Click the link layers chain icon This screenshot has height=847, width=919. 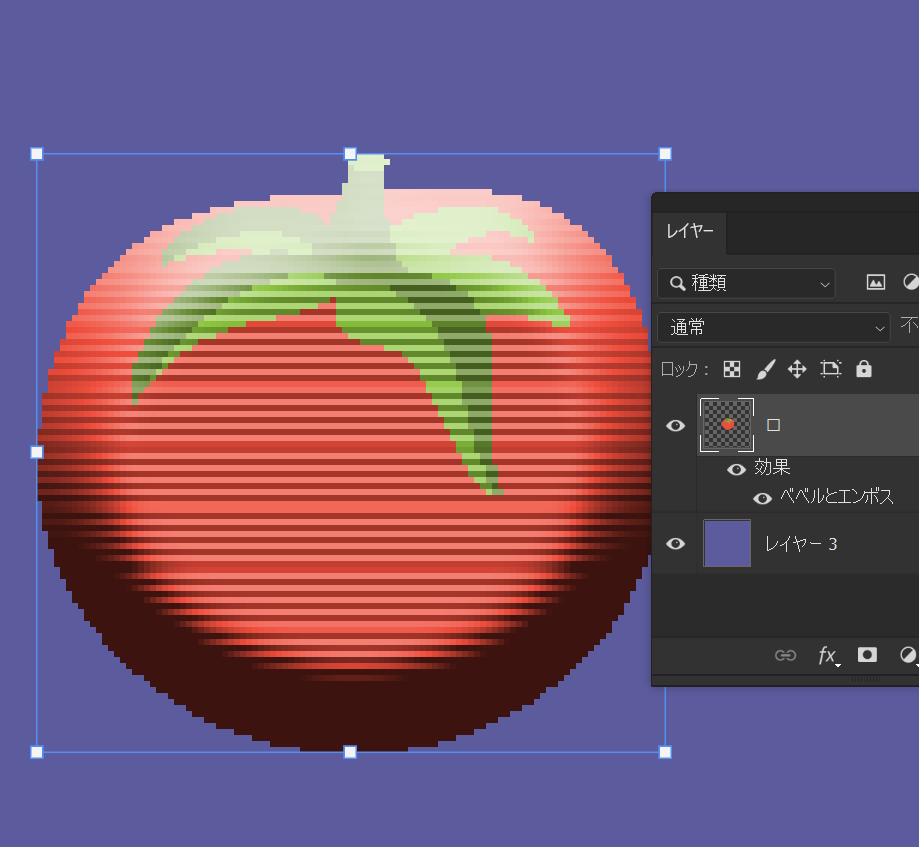point(786,655)
